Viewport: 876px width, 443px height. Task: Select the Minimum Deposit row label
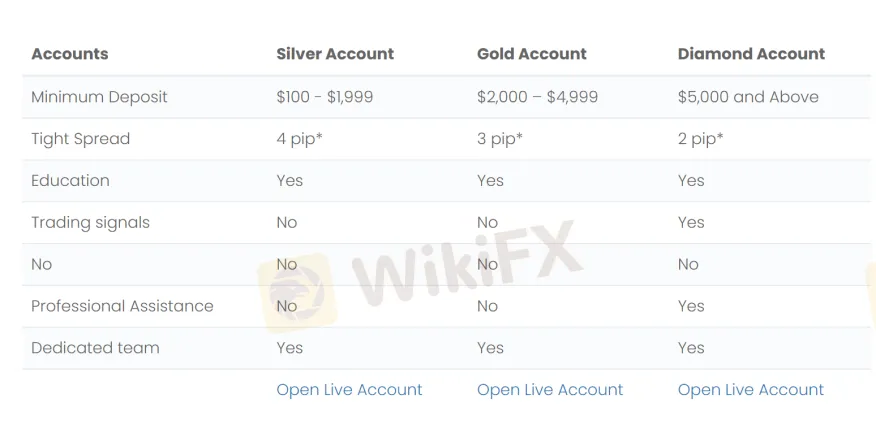point(99,97)
